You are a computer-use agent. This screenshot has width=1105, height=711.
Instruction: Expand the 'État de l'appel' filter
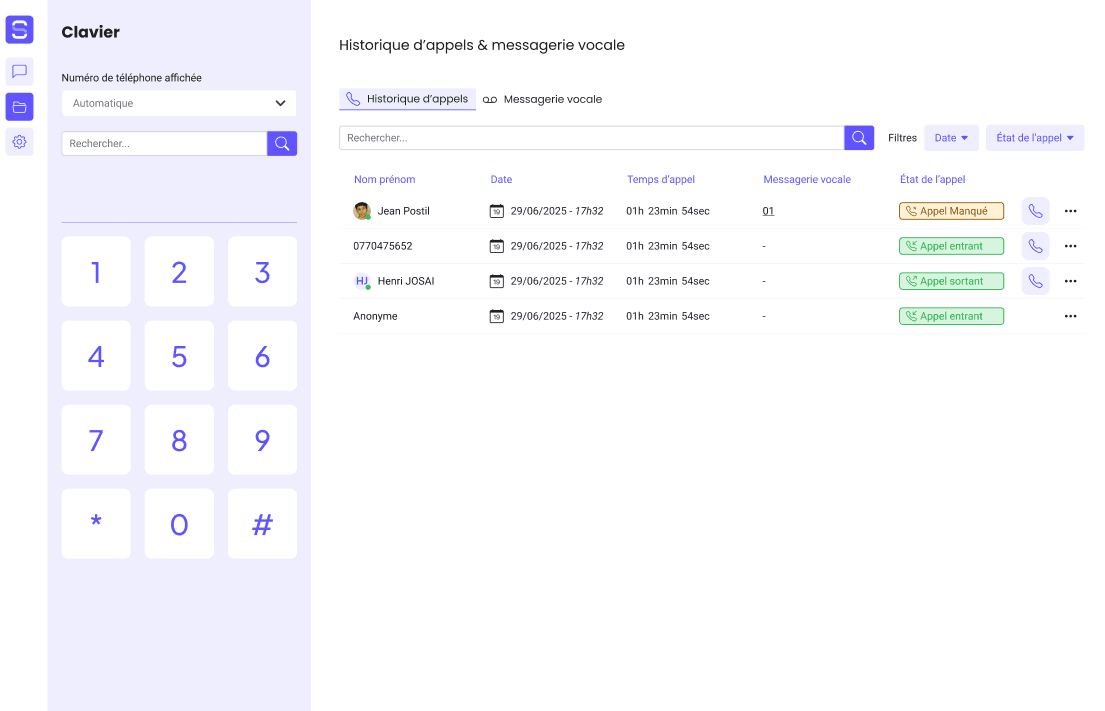(1035, 137)
